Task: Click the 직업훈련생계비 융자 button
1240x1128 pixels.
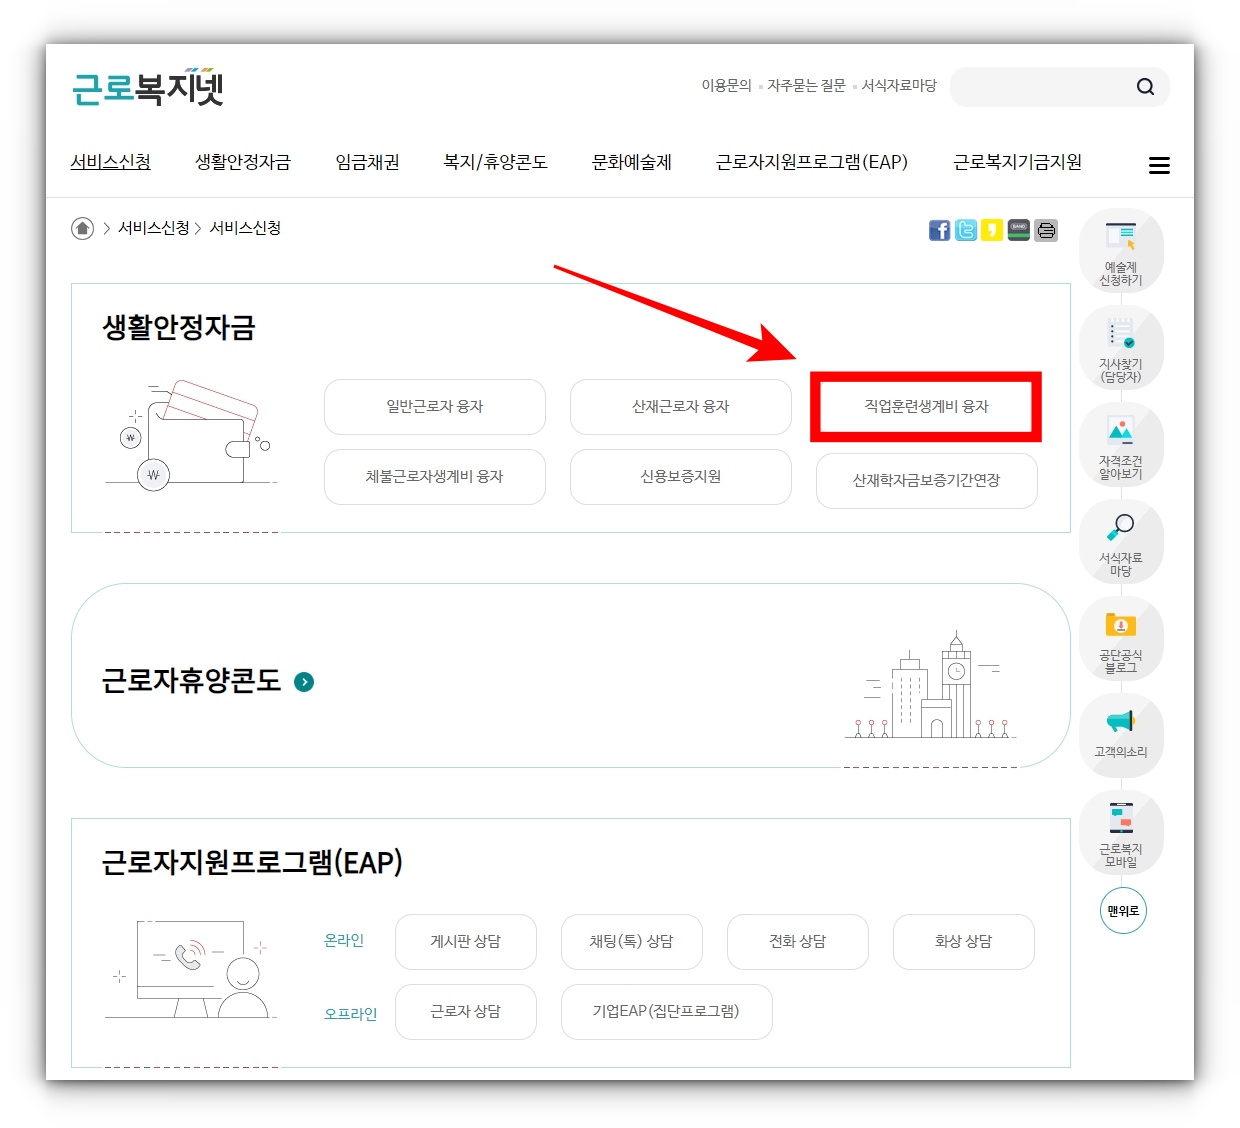Action: 925,407
